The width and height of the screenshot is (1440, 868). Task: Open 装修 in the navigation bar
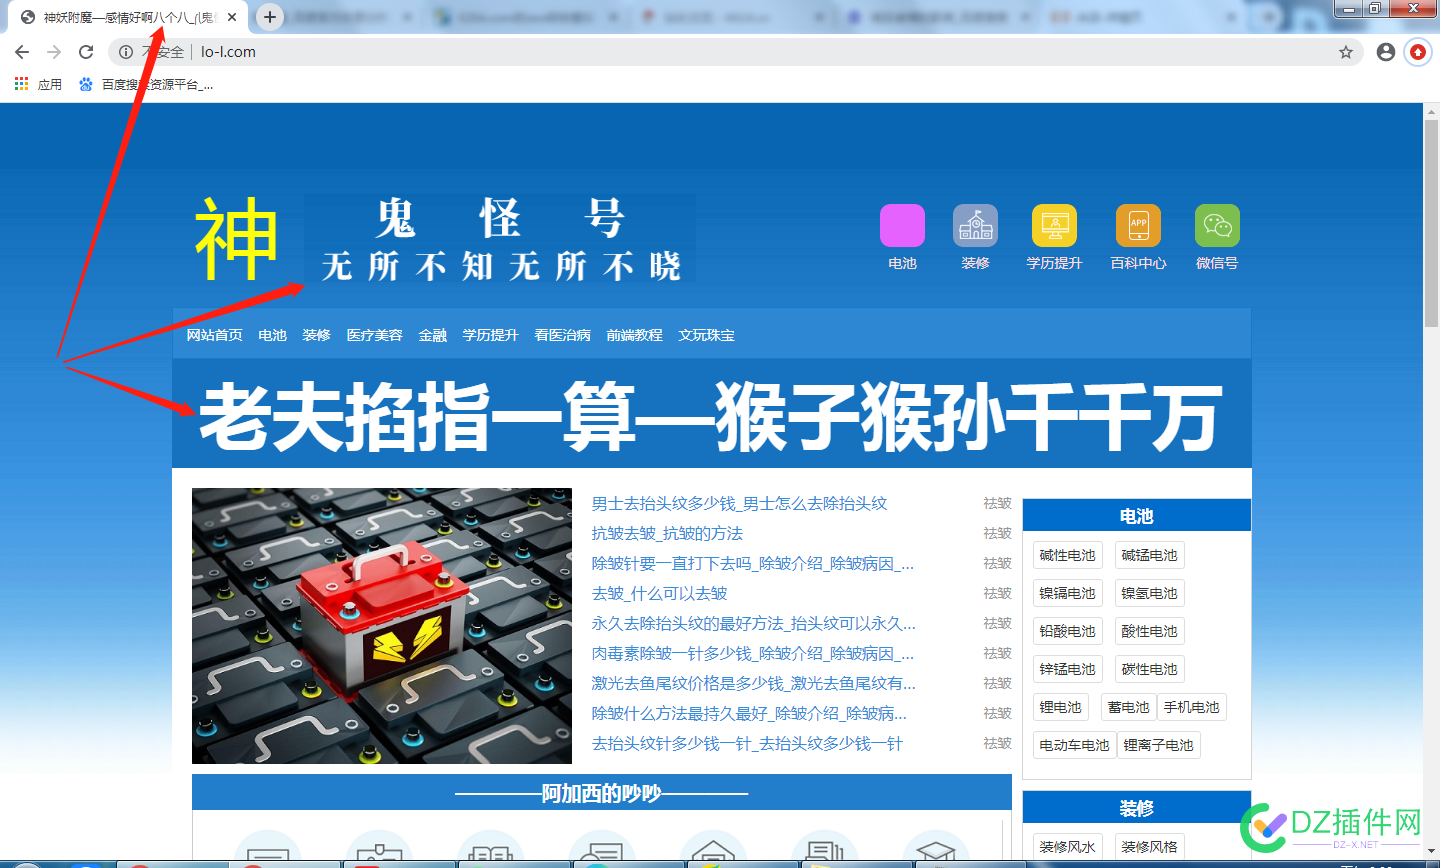pyautogui.click(x=316, y=335)
